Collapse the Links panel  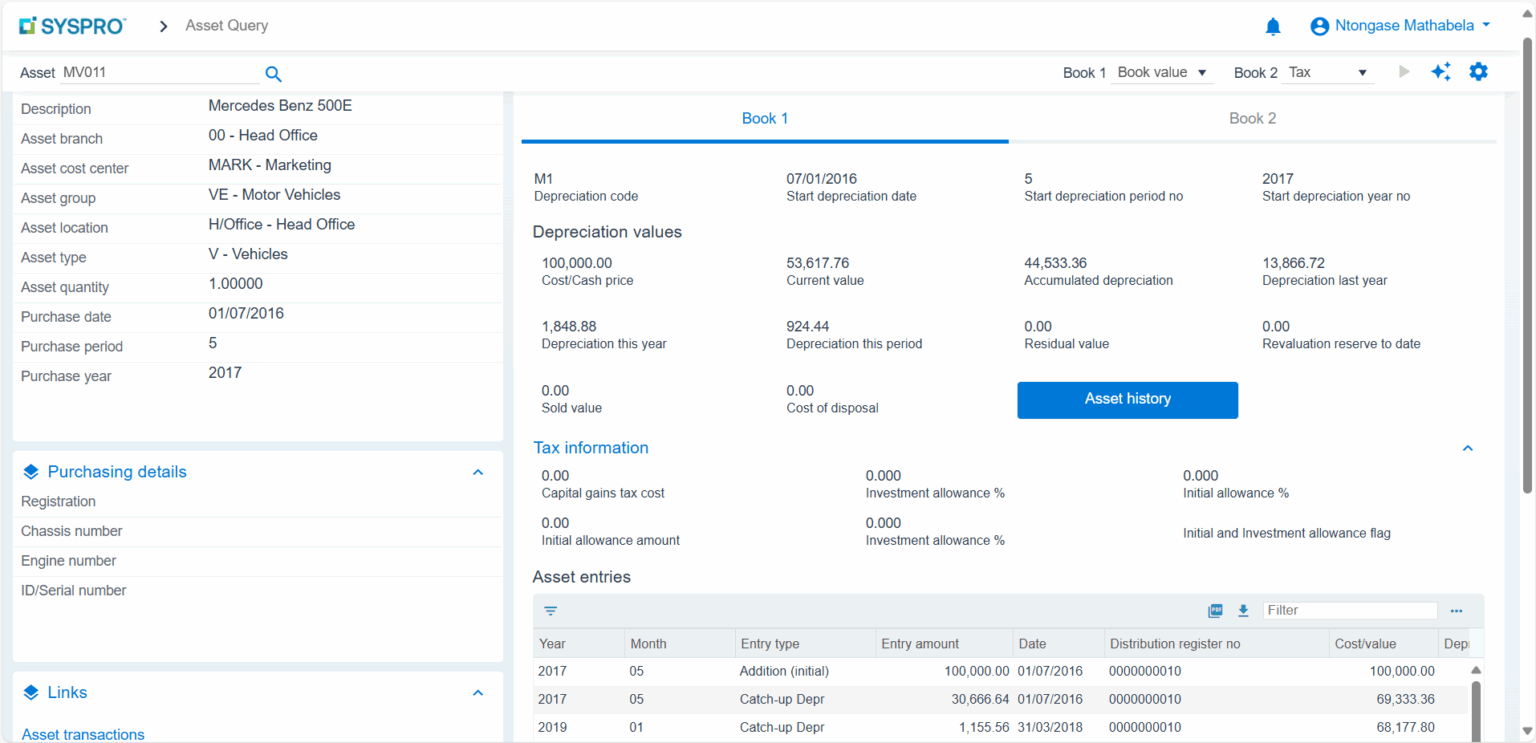coord(478,692)
